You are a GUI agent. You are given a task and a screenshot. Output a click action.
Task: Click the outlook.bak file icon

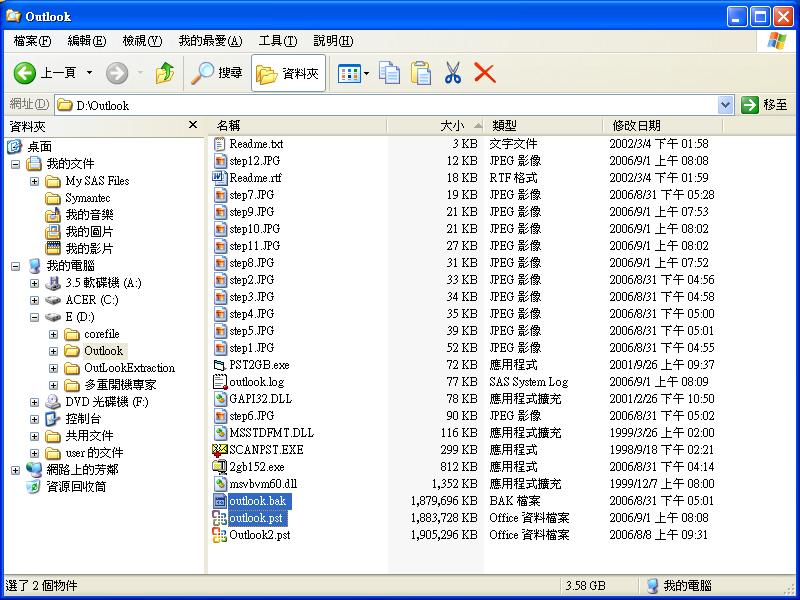pos(220,501)
